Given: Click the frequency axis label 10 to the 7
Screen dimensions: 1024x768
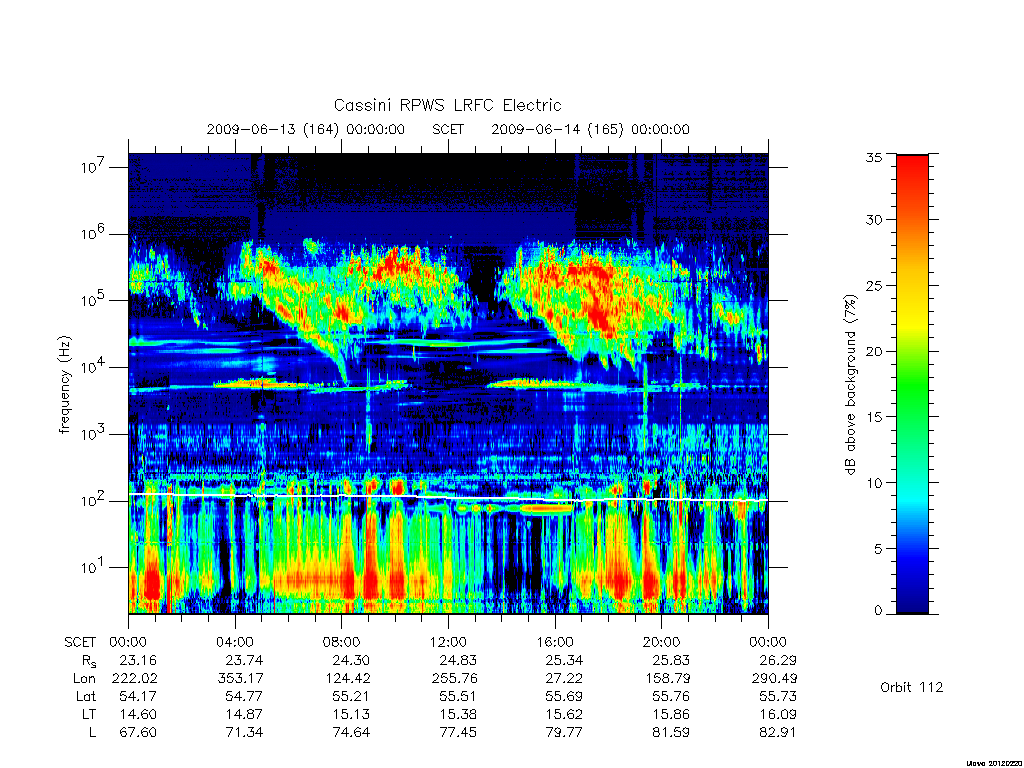Looking at the screenshot, I should 93,167.
